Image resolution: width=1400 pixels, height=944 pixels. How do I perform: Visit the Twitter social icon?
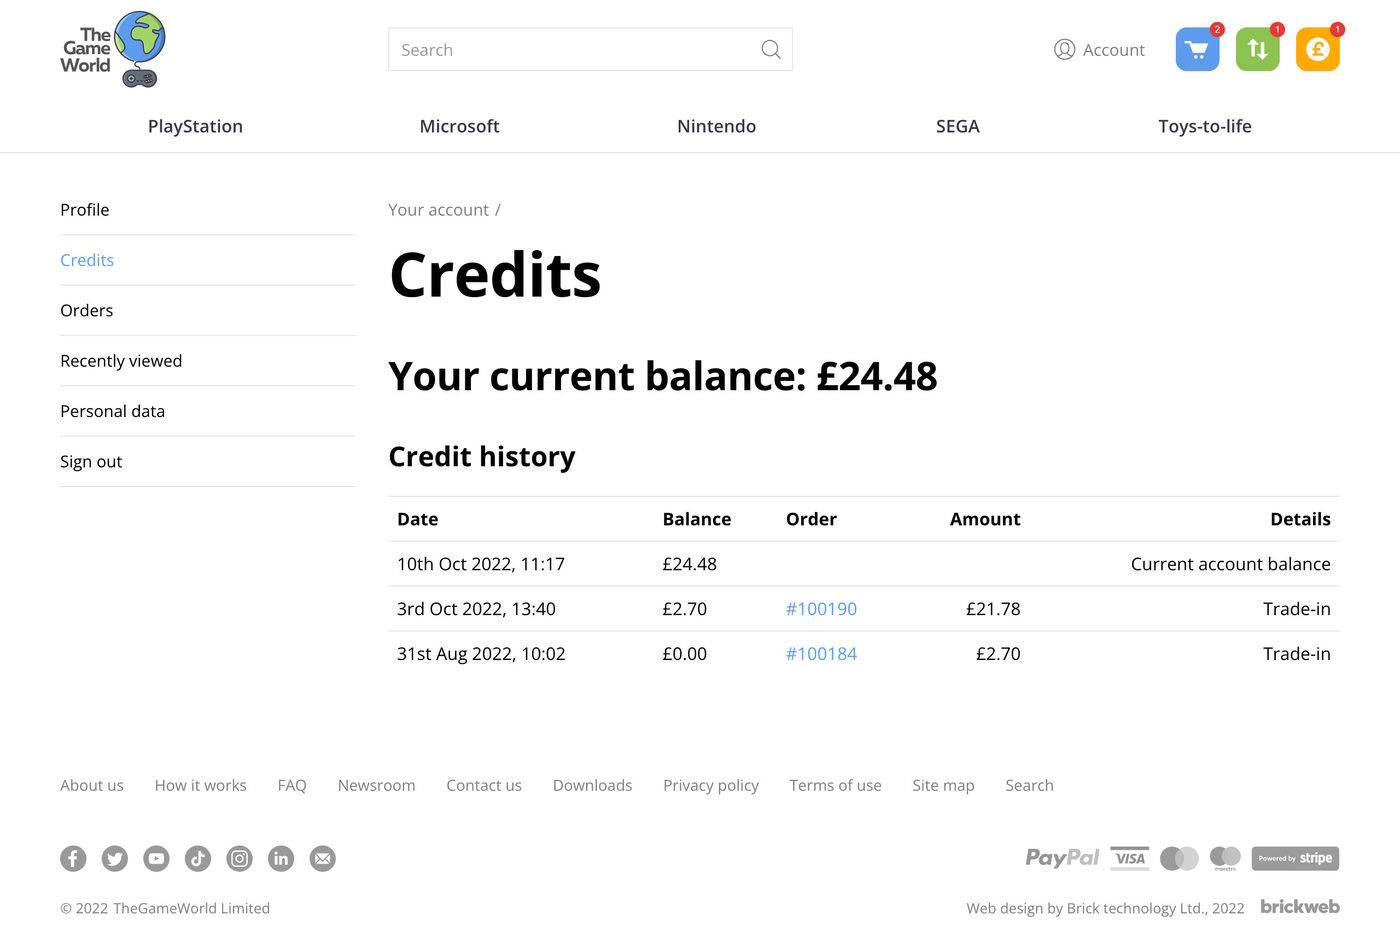(115, 858)
